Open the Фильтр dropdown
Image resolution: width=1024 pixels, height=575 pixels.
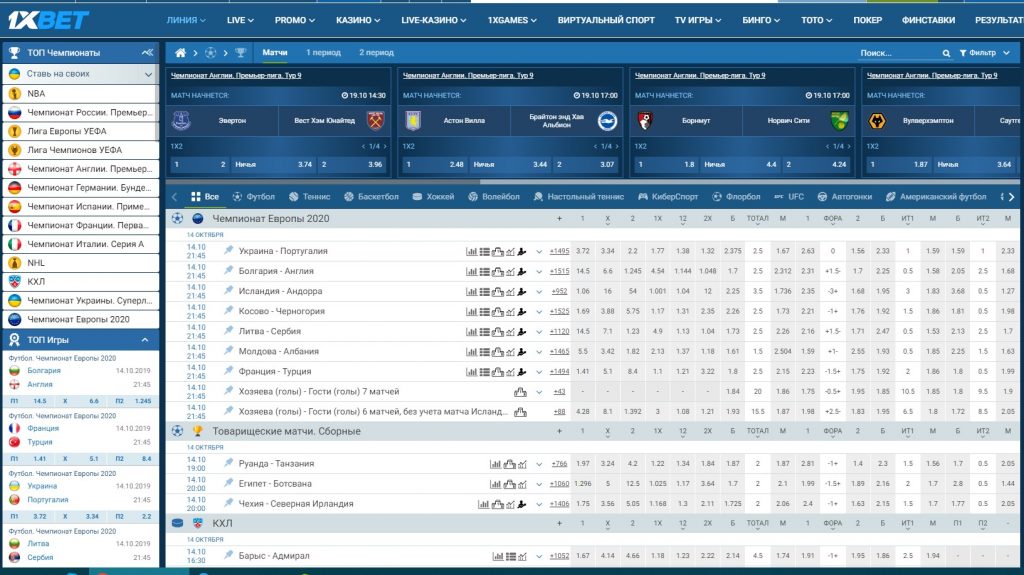click(x=984, y=53)
